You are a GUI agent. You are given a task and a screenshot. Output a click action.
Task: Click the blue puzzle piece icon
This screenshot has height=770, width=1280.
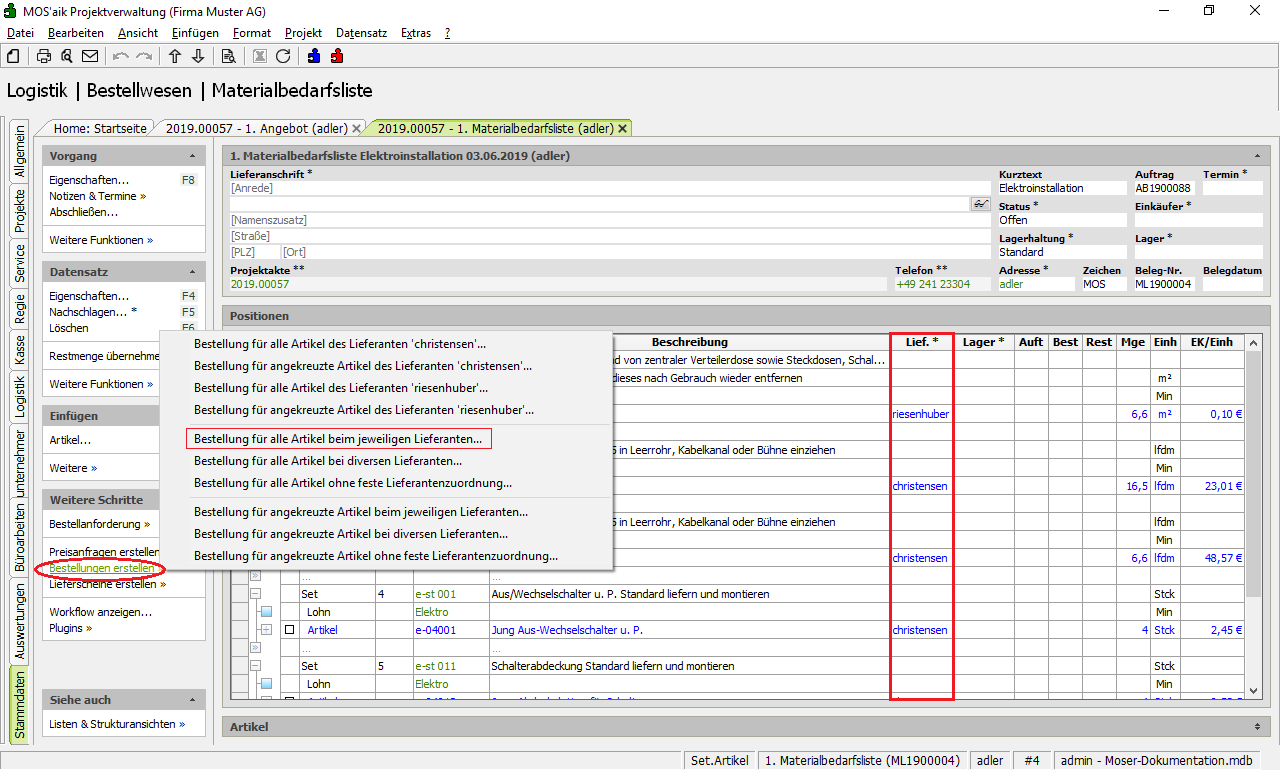pyautogui.click(x=314, y=56)
